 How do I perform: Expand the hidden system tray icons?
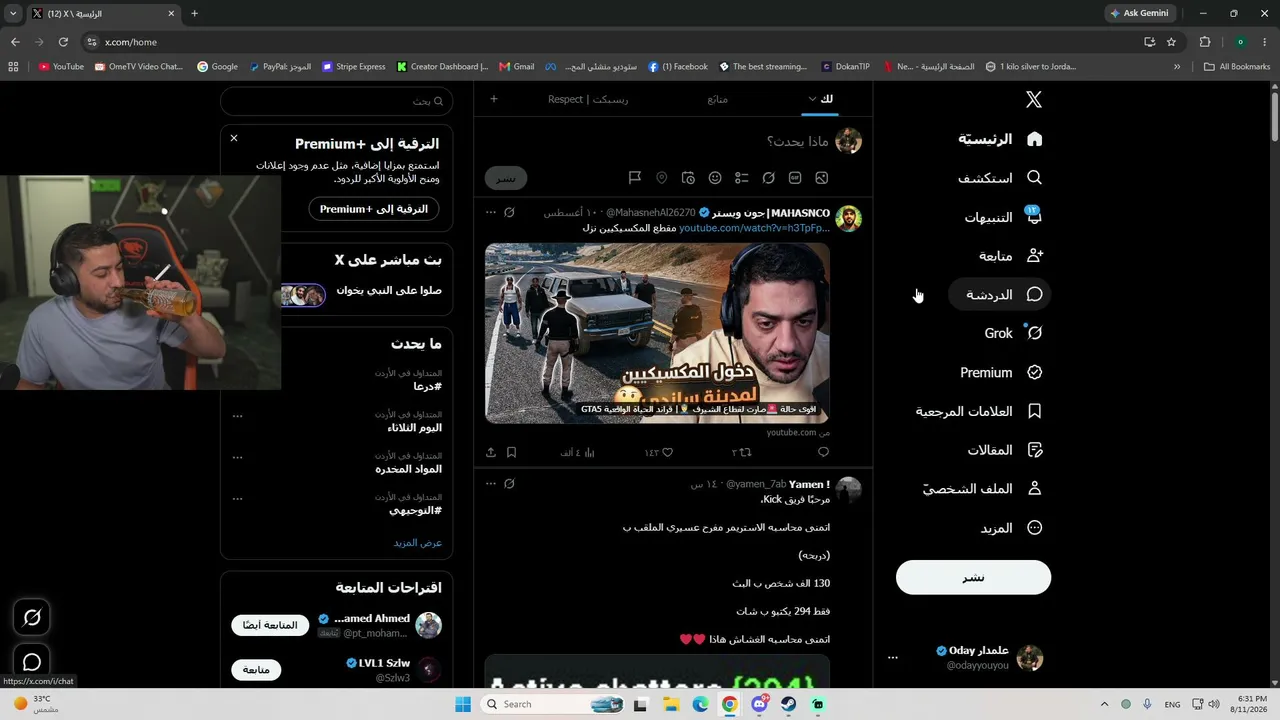tap(1106, 704)
